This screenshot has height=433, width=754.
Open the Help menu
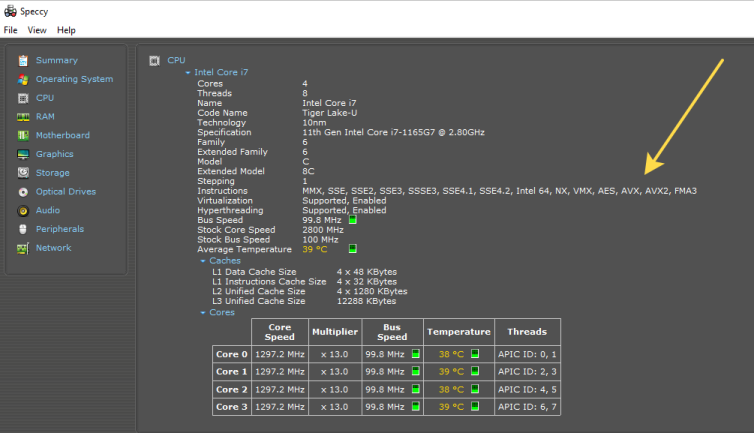(66, 30)
